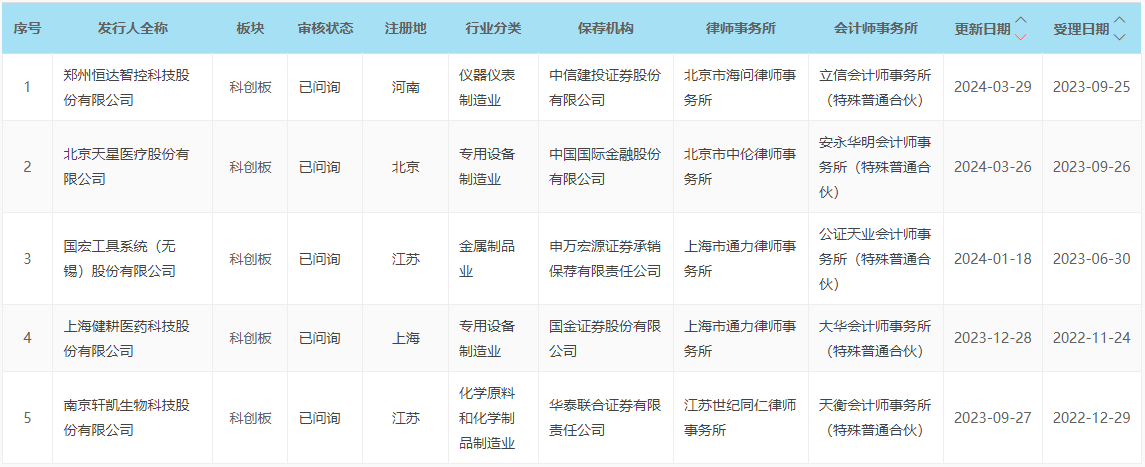1145x467 pixels.
Task: Click serial number 4 cell
Action: (27, 339)
